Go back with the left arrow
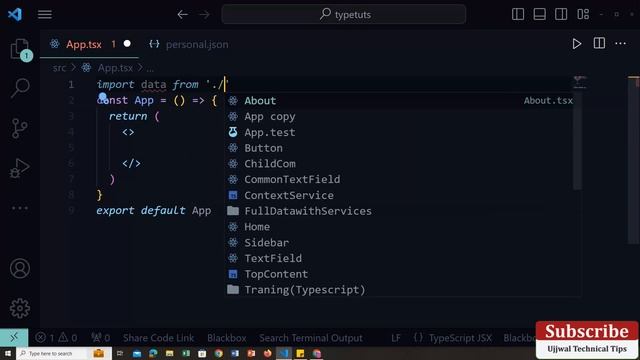 point(182,15)
